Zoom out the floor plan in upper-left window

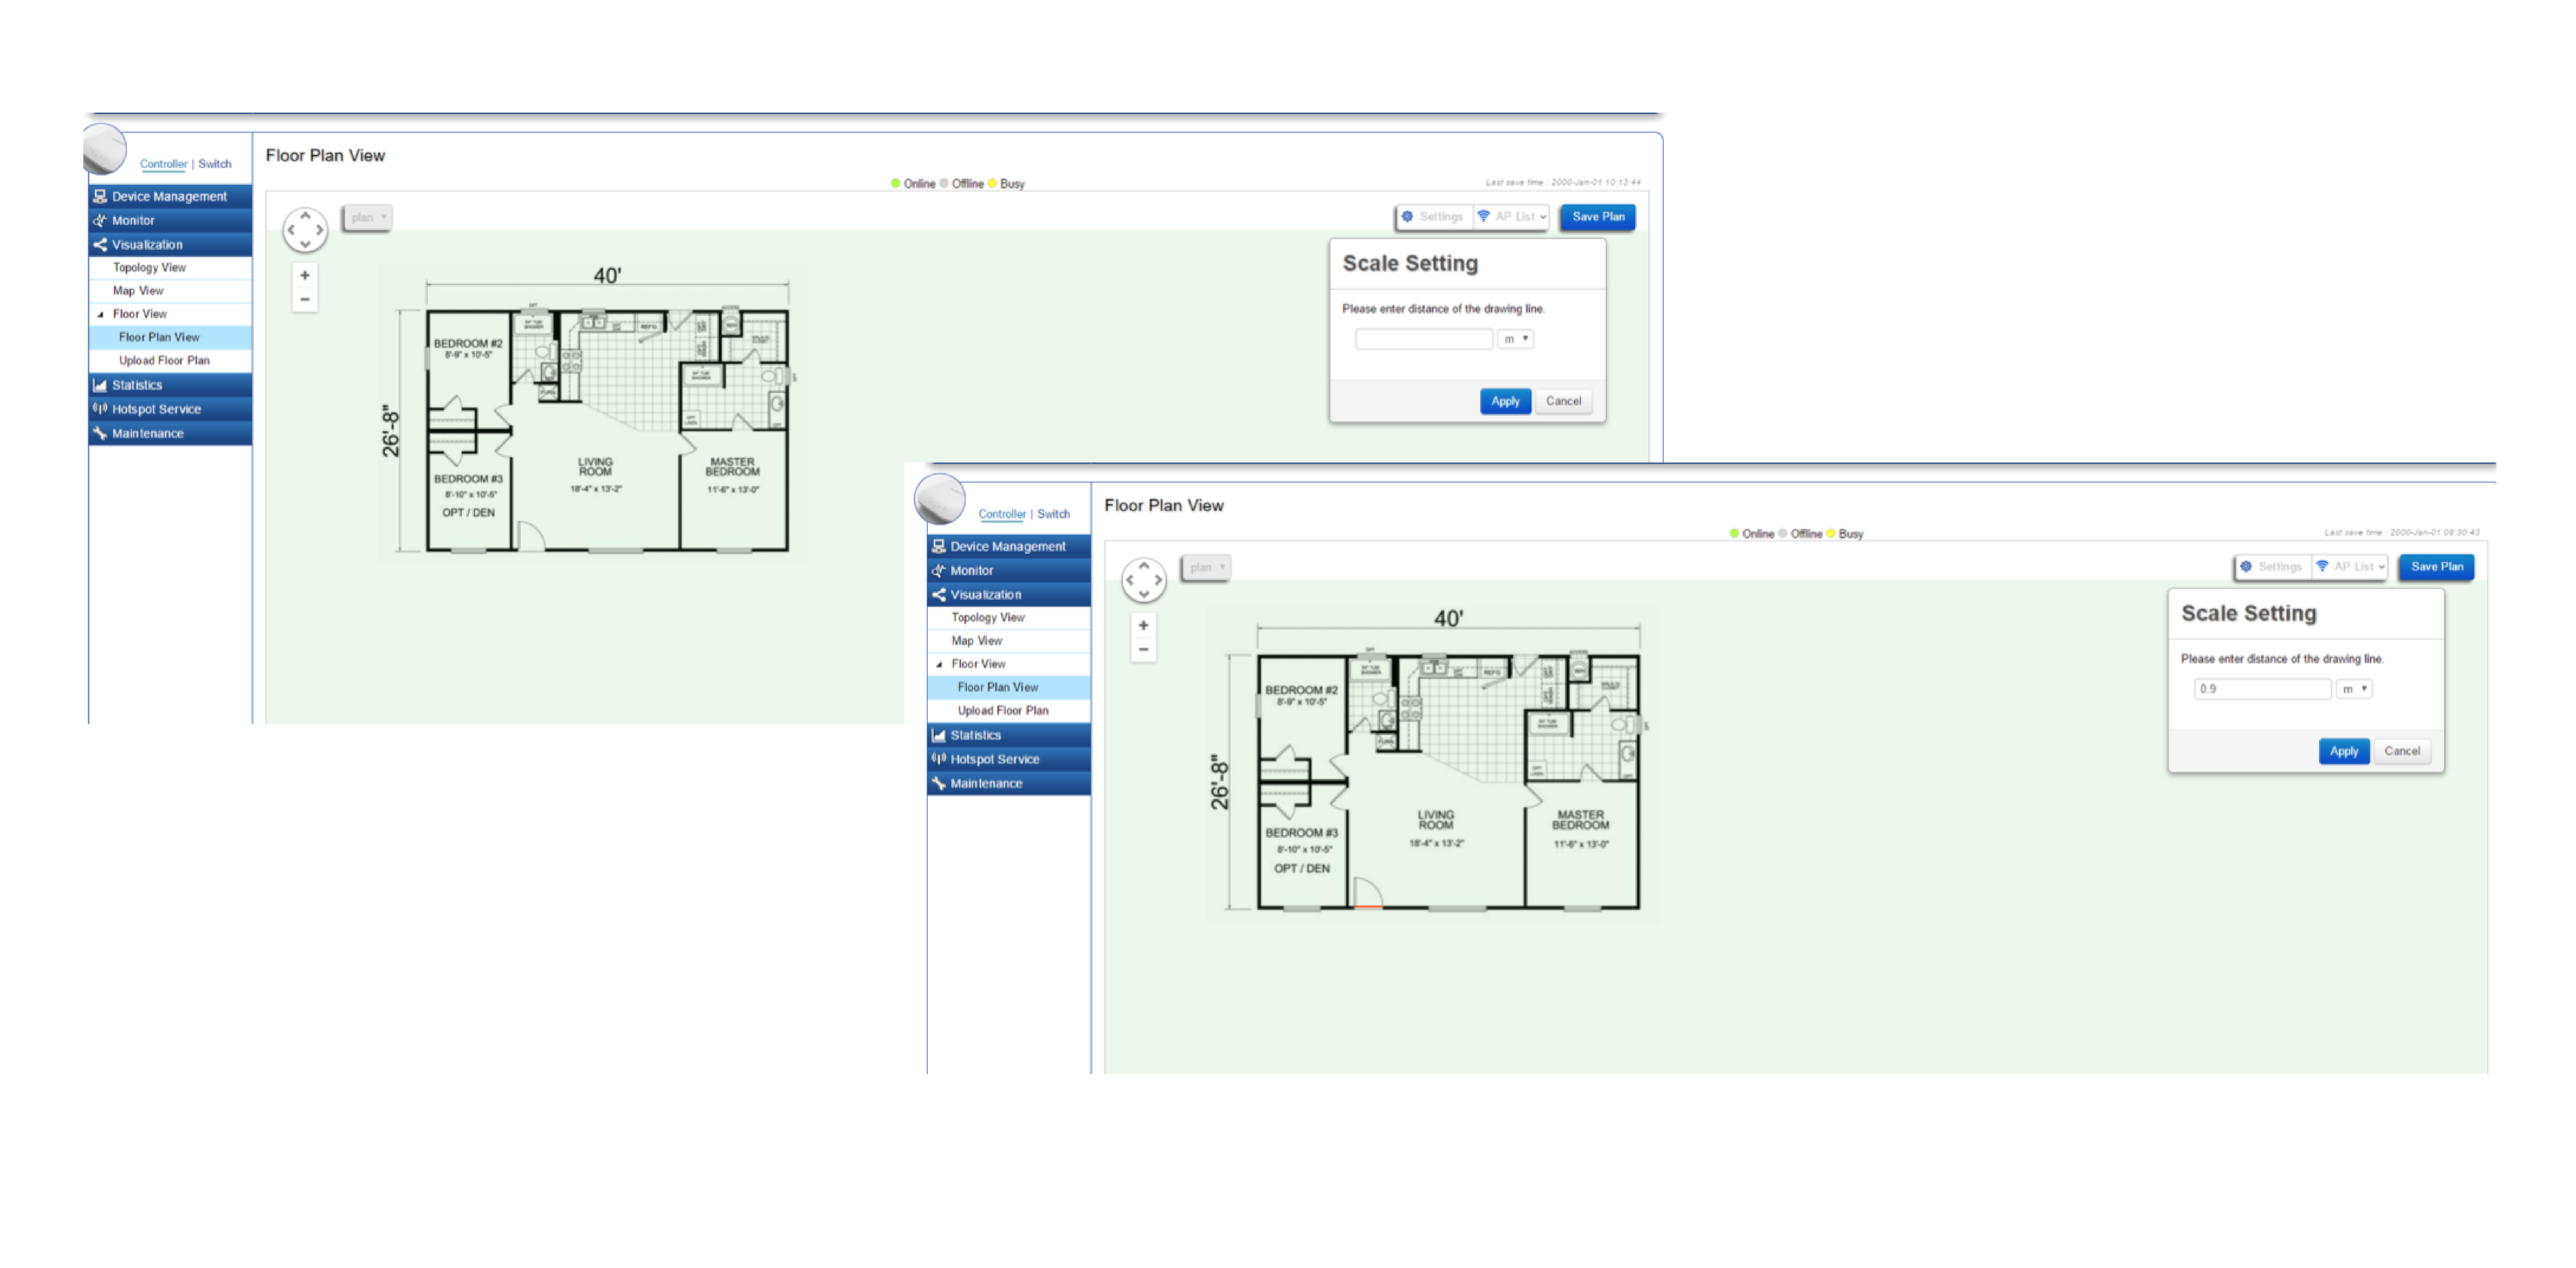305,299
